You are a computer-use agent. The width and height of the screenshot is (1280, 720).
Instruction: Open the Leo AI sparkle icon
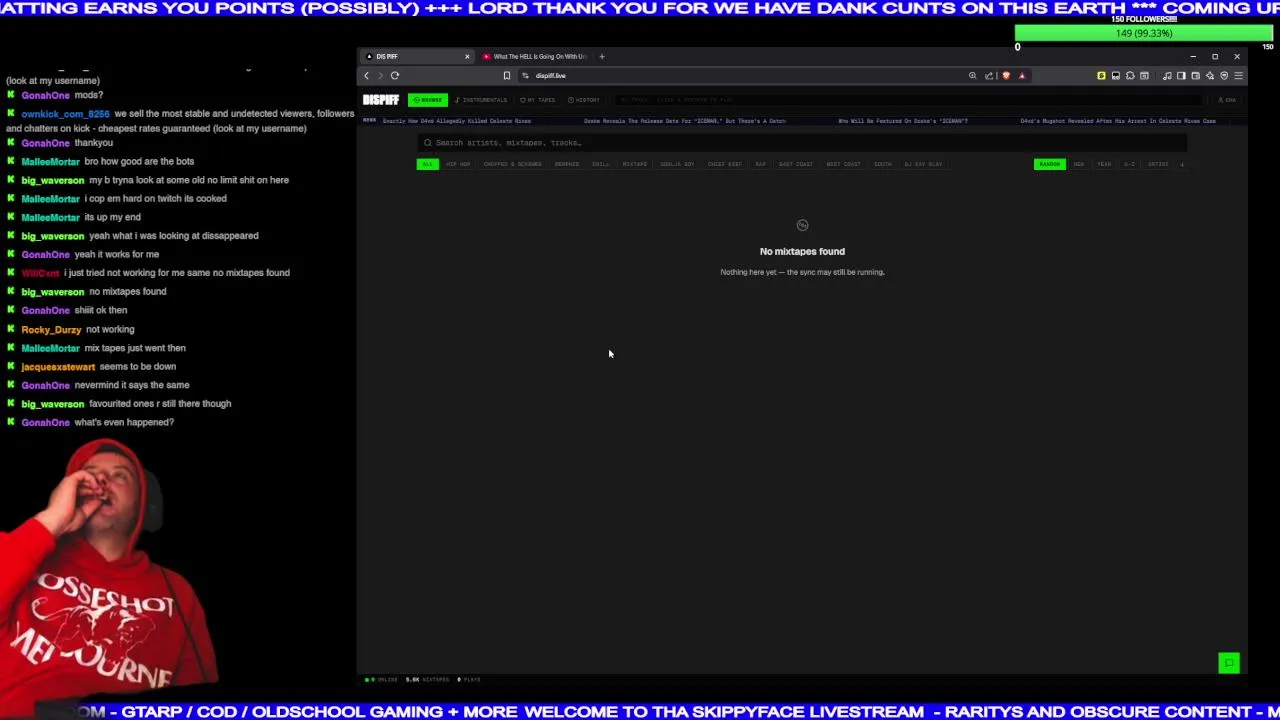click(x=1210, y=76)
